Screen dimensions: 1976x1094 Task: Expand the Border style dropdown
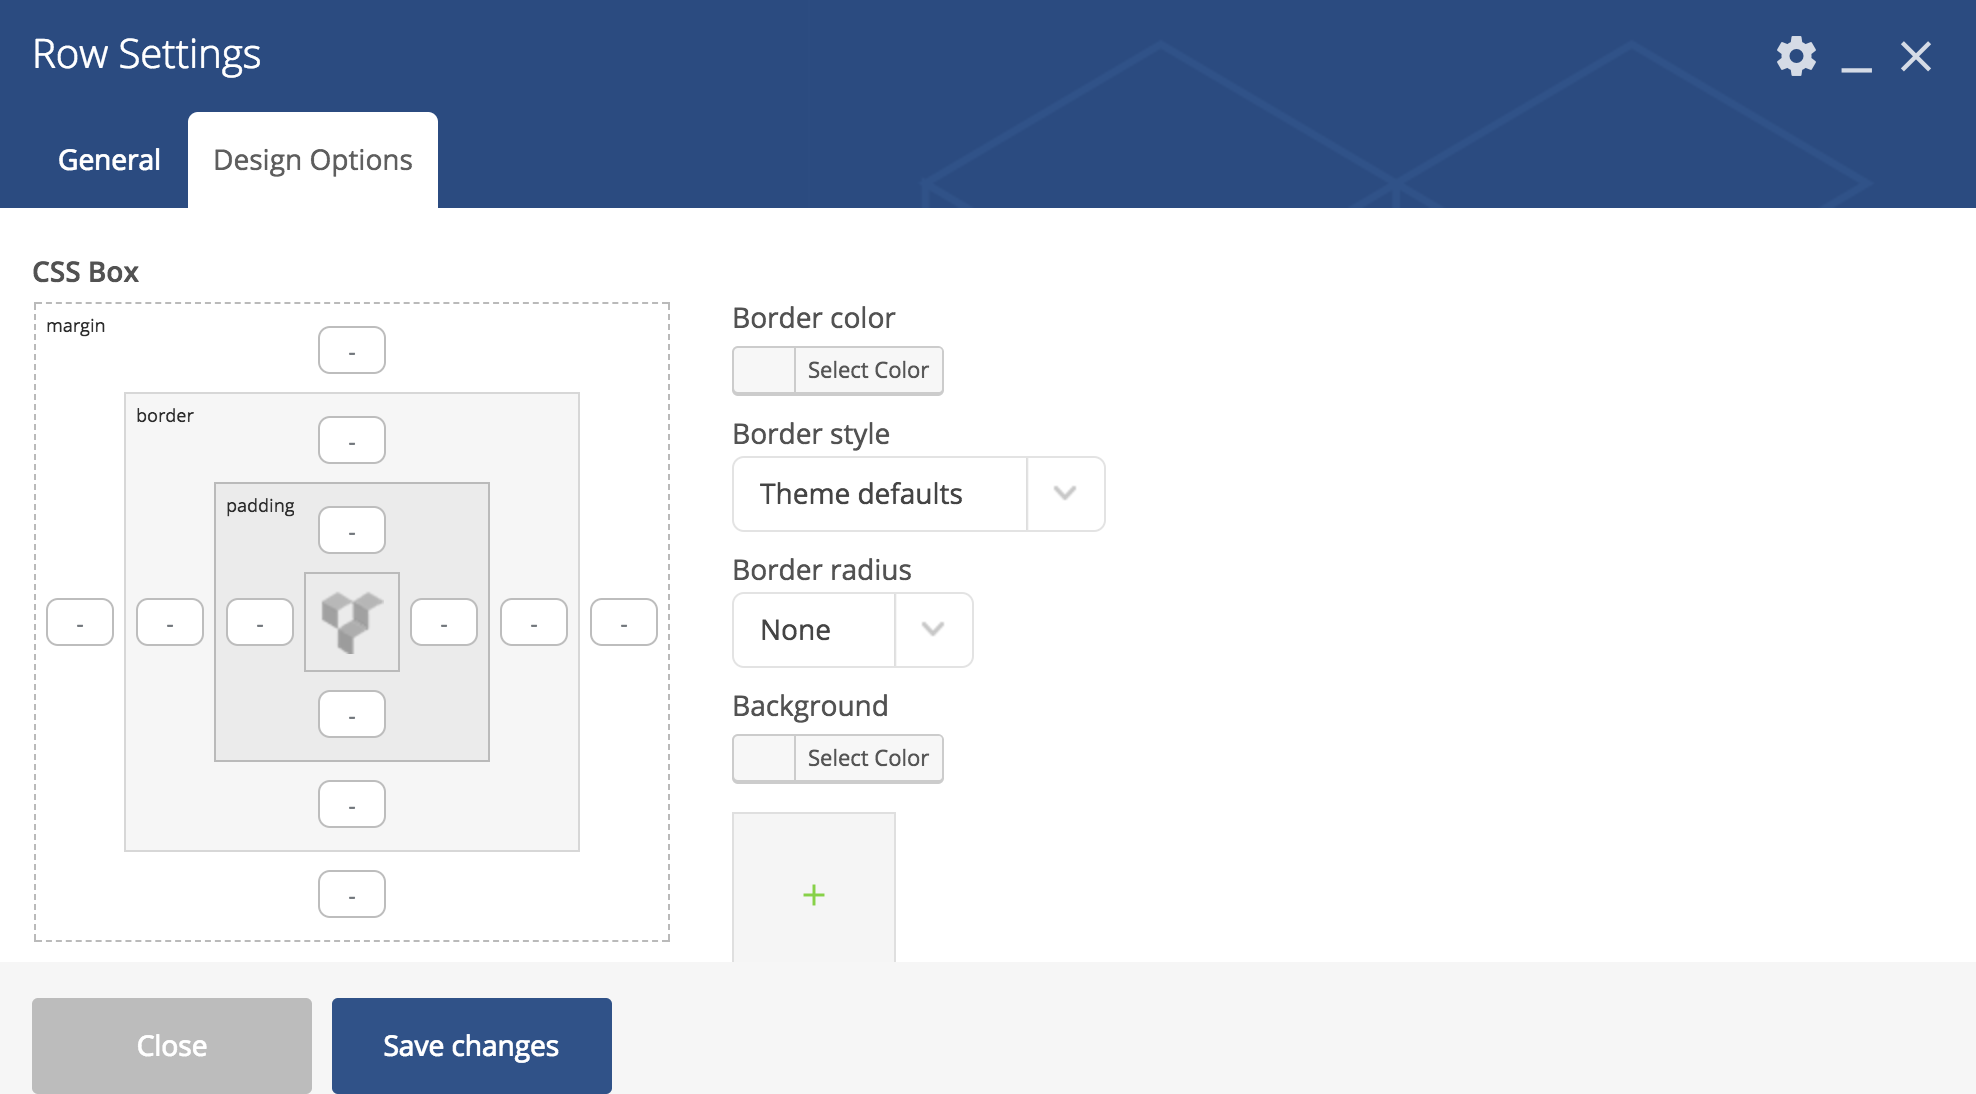[880, 494]
